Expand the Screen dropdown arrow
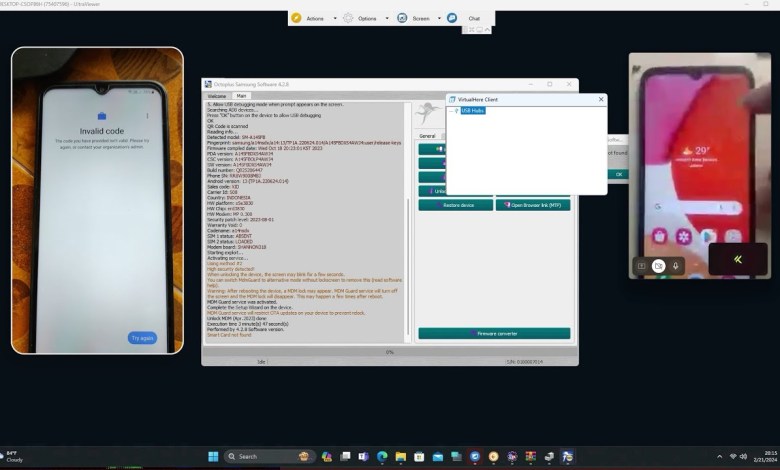780x470 pixels. click(x=439, y=18)
